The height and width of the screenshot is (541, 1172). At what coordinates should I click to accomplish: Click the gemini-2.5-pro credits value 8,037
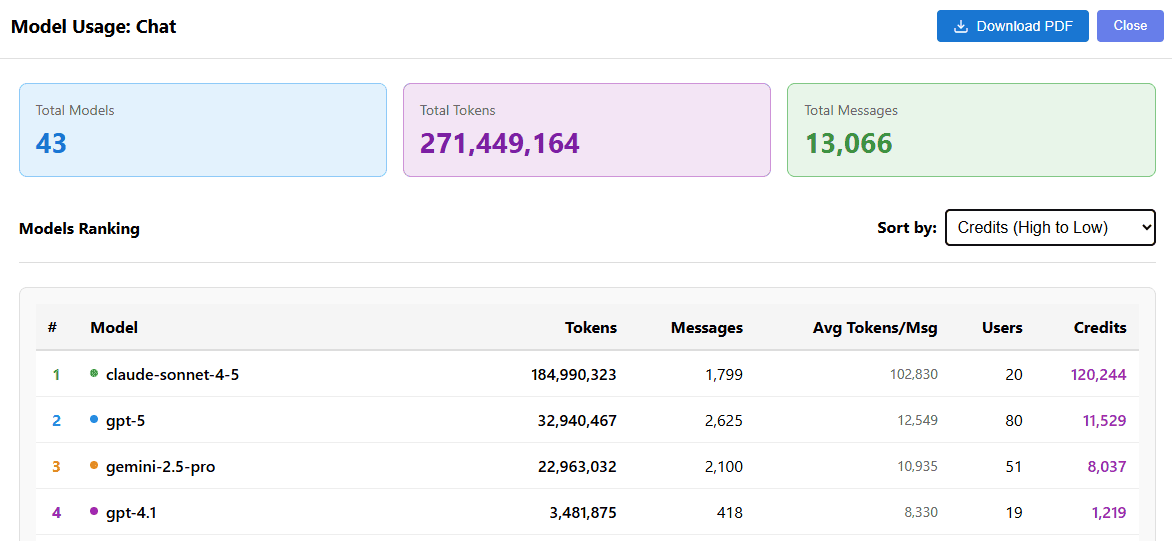click(1107, 467)
